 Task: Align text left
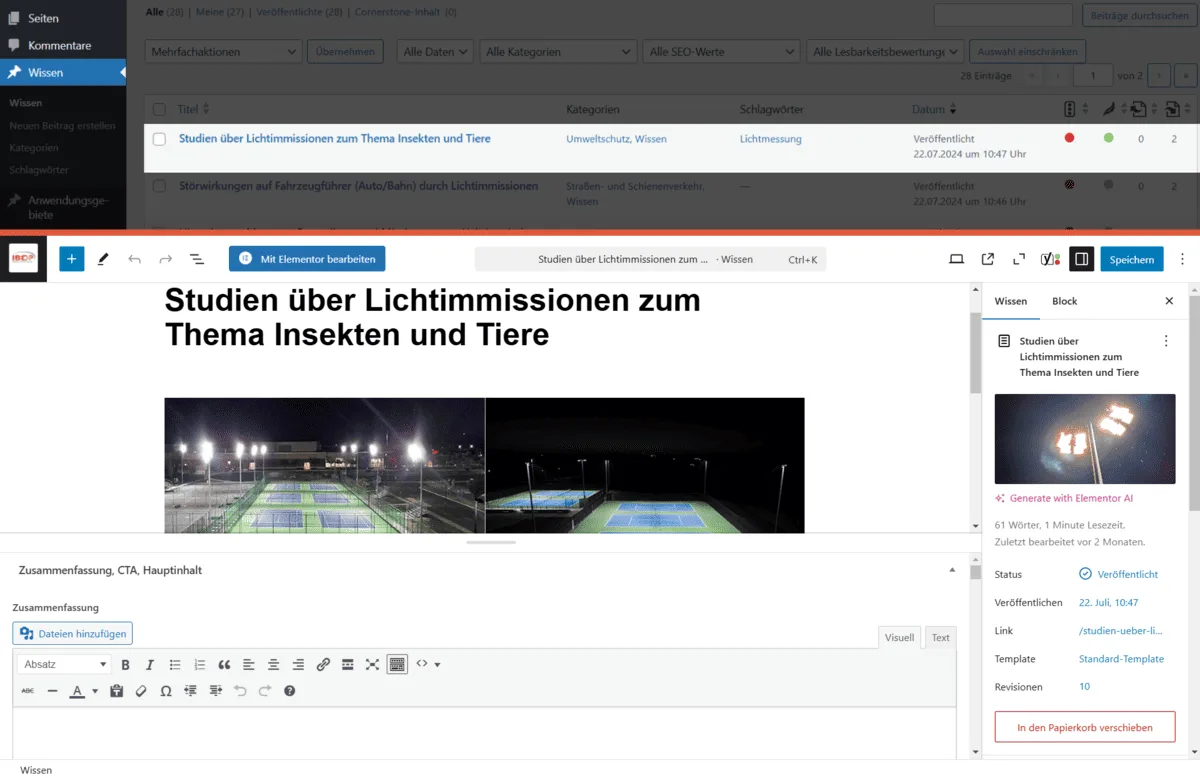249,664
